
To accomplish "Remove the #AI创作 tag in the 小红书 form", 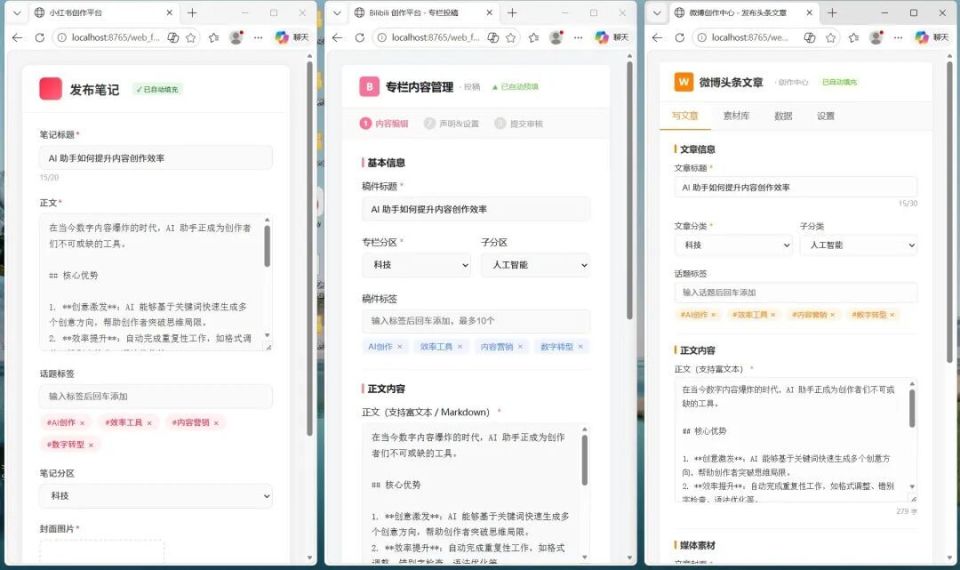I will [82, 423].
